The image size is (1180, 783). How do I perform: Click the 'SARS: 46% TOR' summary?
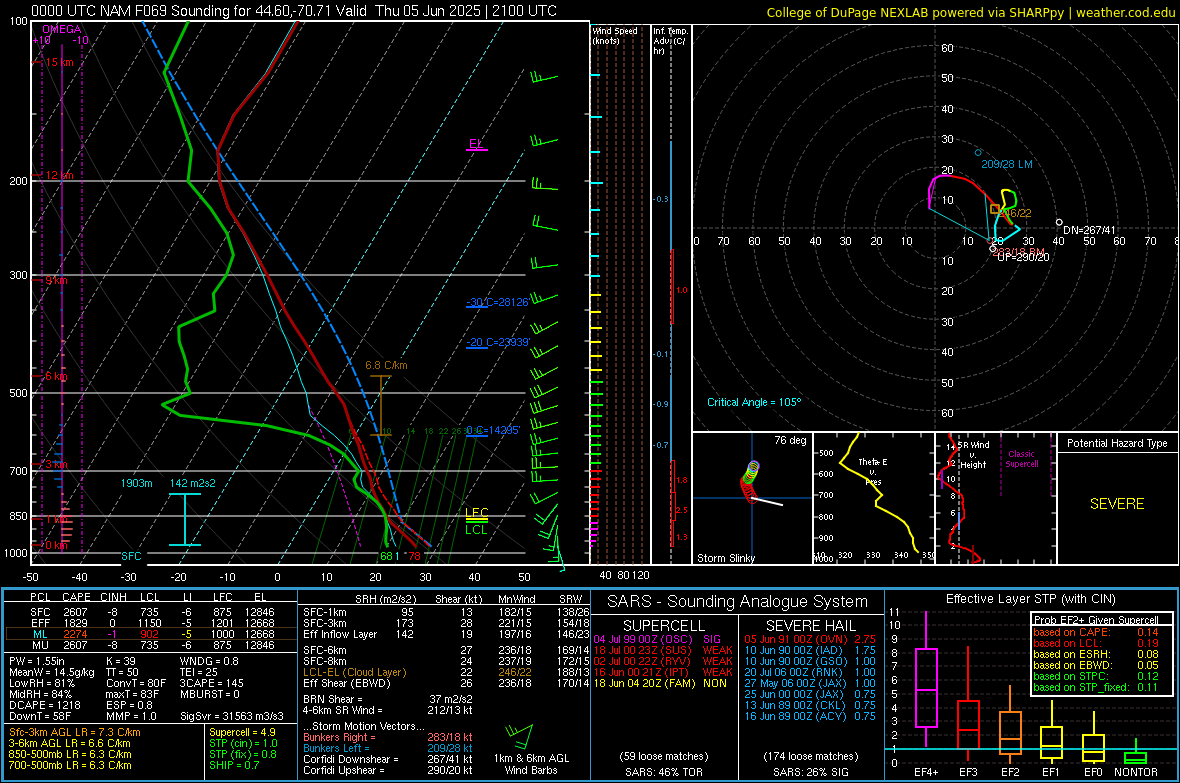pos(664,772)
